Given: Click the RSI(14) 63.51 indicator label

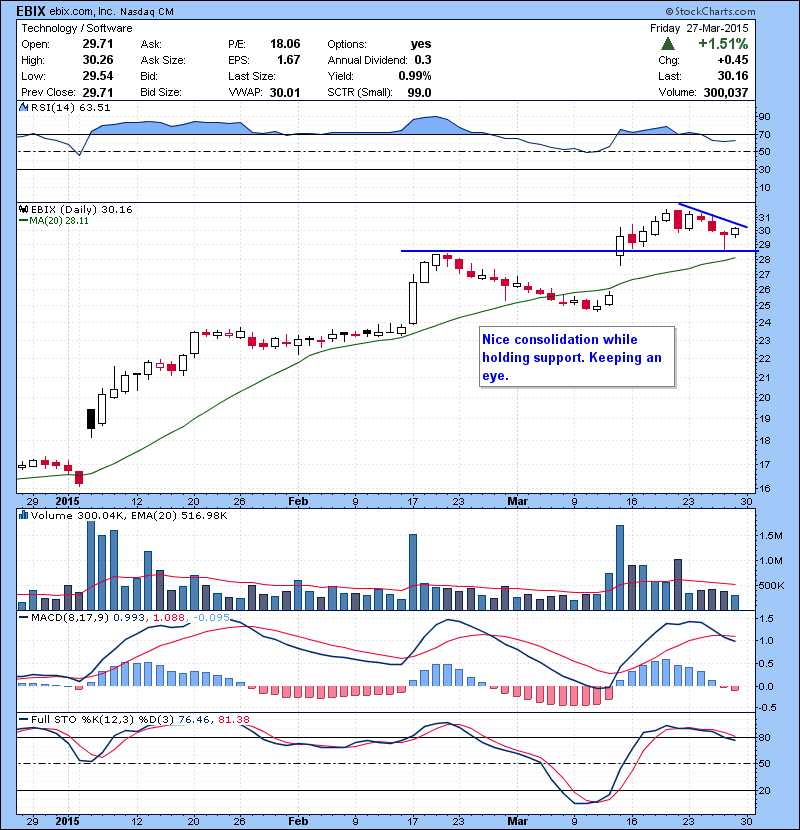Looking at the screenshot, I should [70, 107].
